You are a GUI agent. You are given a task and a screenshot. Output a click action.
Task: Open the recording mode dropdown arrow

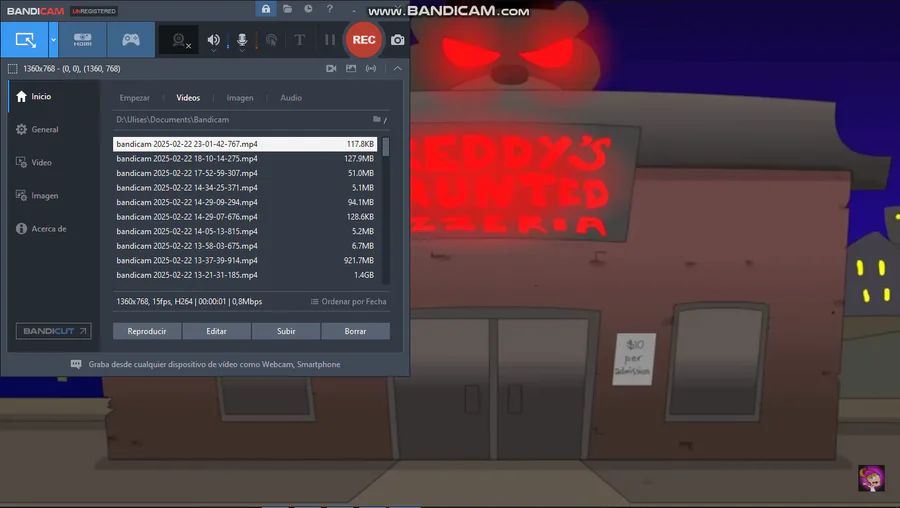pyautogui.click(x=53, y=40)
